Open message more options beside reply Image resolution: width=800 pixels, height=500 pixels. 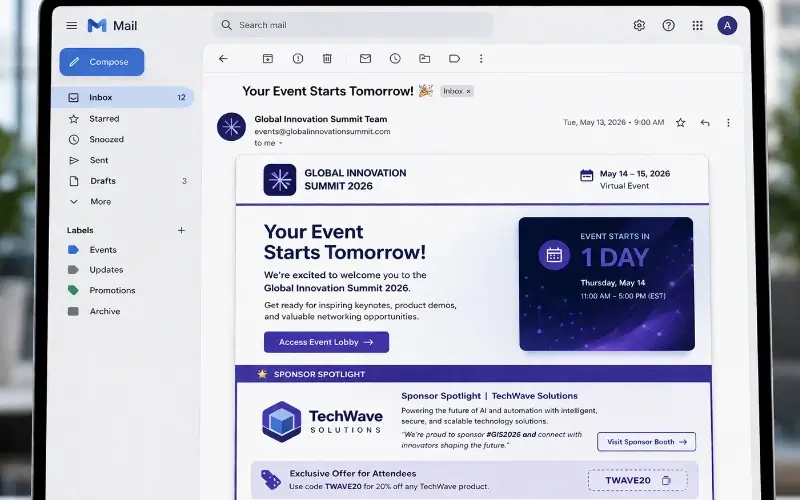[x=728, y=122]
